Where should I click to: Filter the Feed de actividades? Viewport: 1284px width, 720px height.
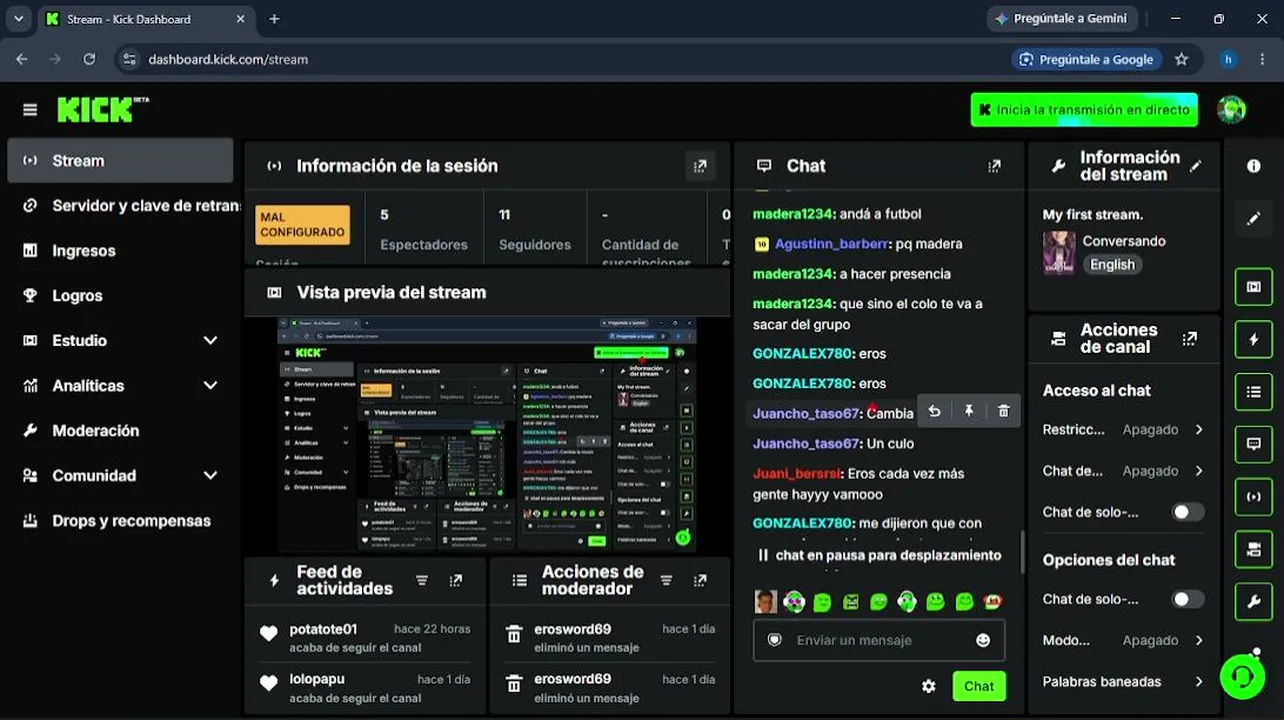point(422,580)
